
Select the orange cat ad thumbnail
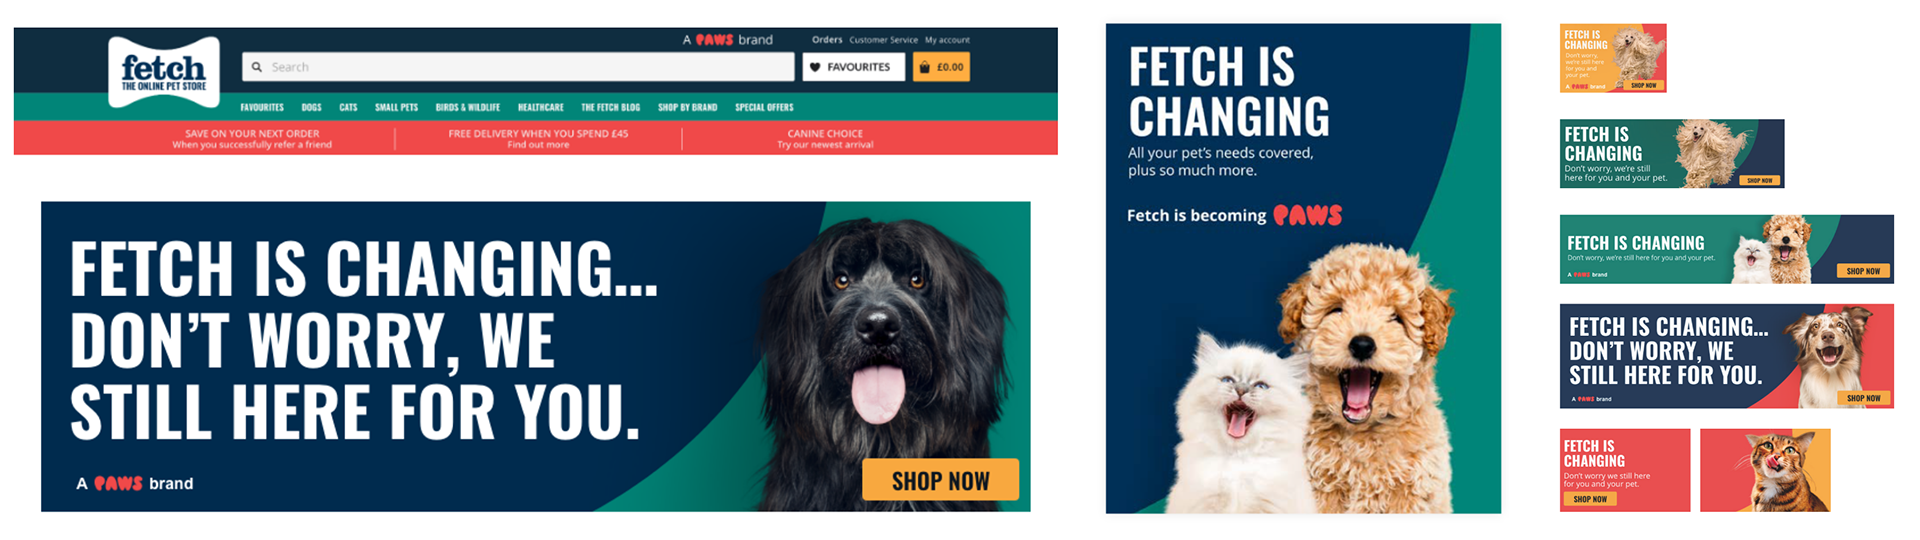(1765, 470)
